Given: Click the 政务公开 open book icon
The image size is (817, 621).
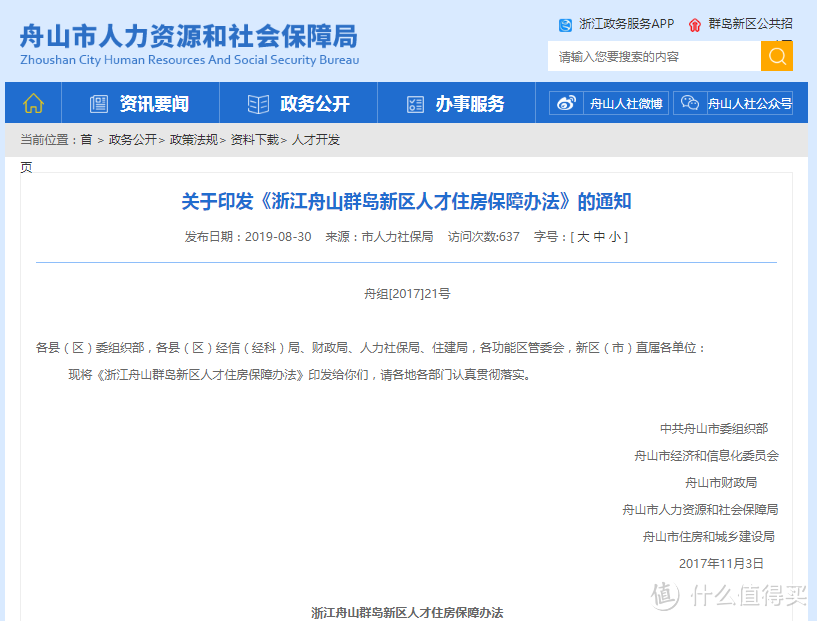Looking at the screenshot, I should [x=258, y=104].
